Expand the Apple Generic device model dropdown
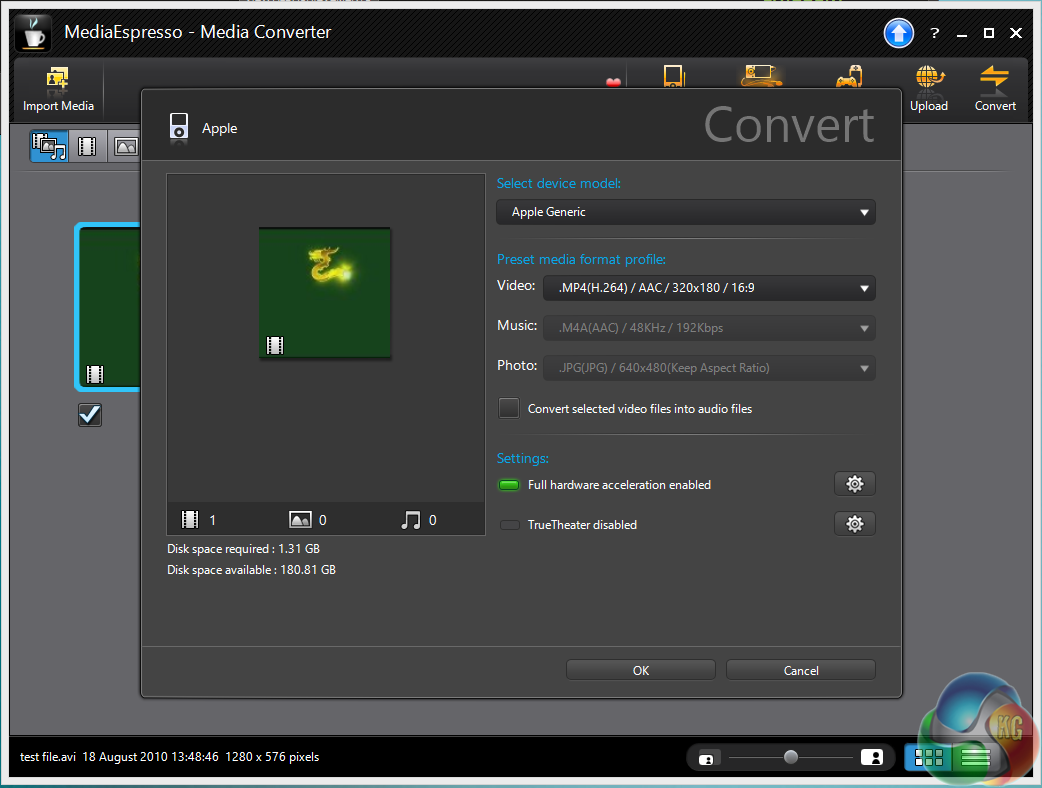Screen dimensions: 1042x788 686,212
